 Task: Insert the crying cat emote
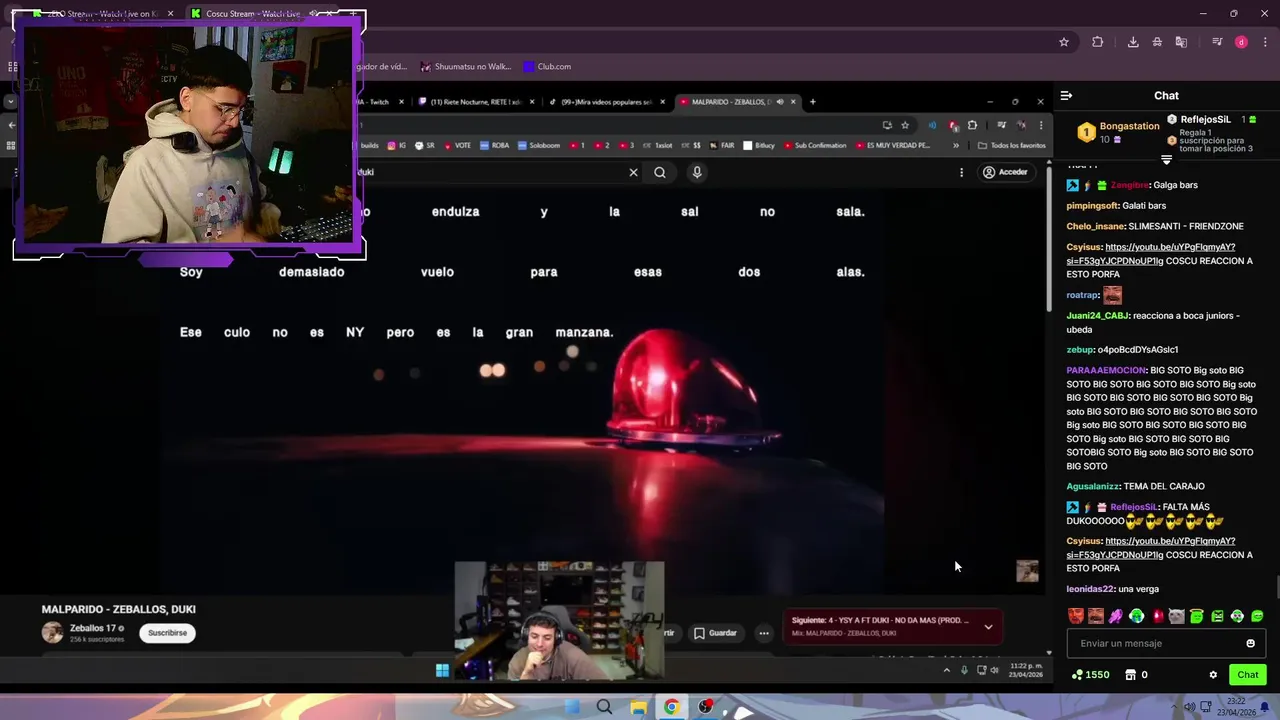click(1177, 616)
